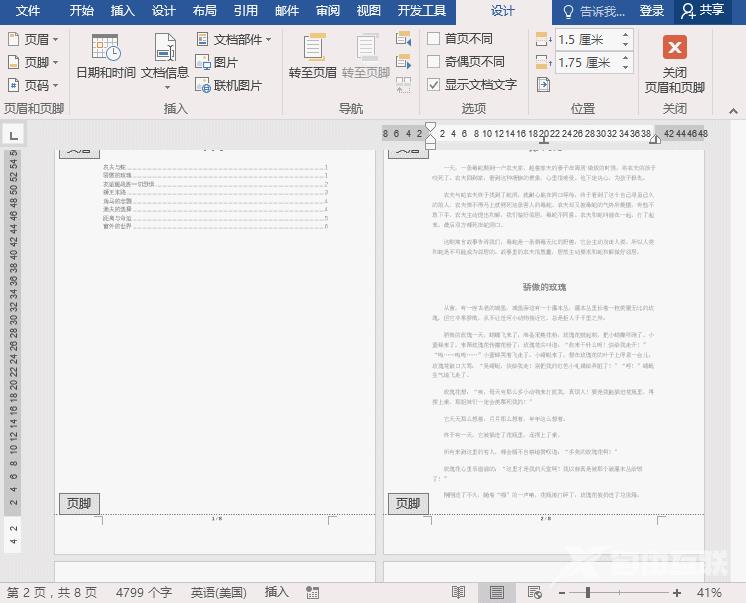
Task: Select Web Layout view in status bar
Action: tap(535, 593)
